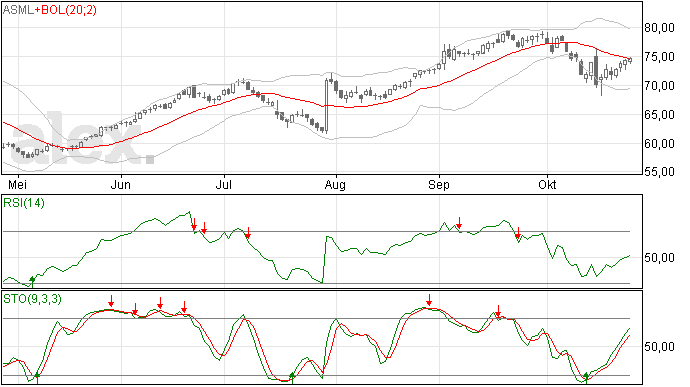Viewport: 690px width, 387px height.
Task: Click the red sell arrow above September in RSI panel
Action: pos(459,223)
